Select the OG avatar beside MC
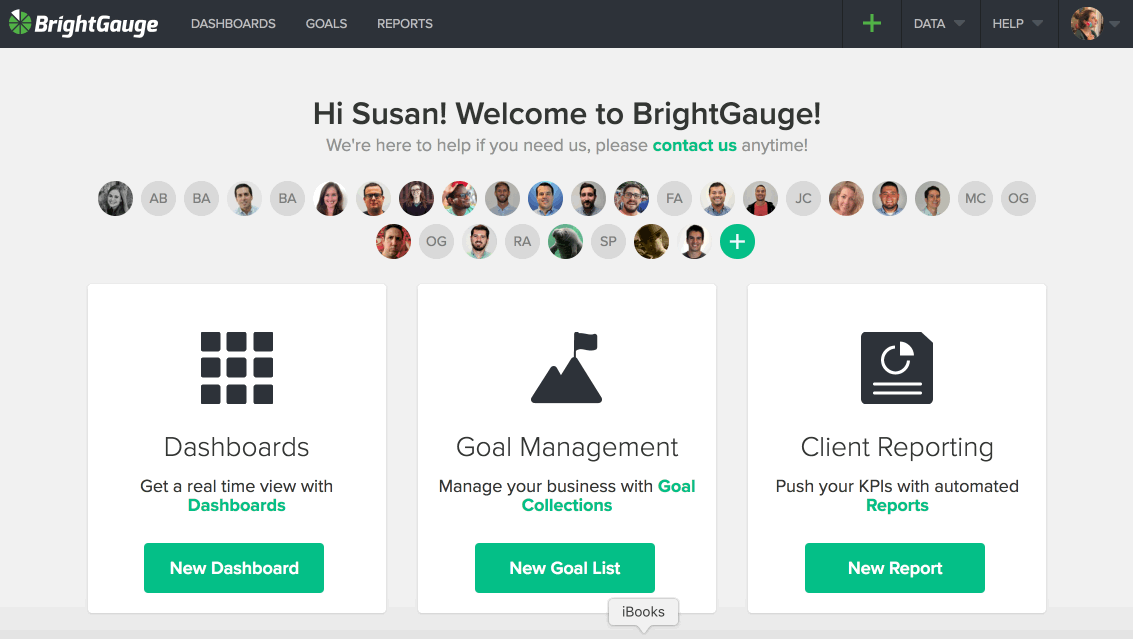The image size is (1133, 639). (1018, 198)
